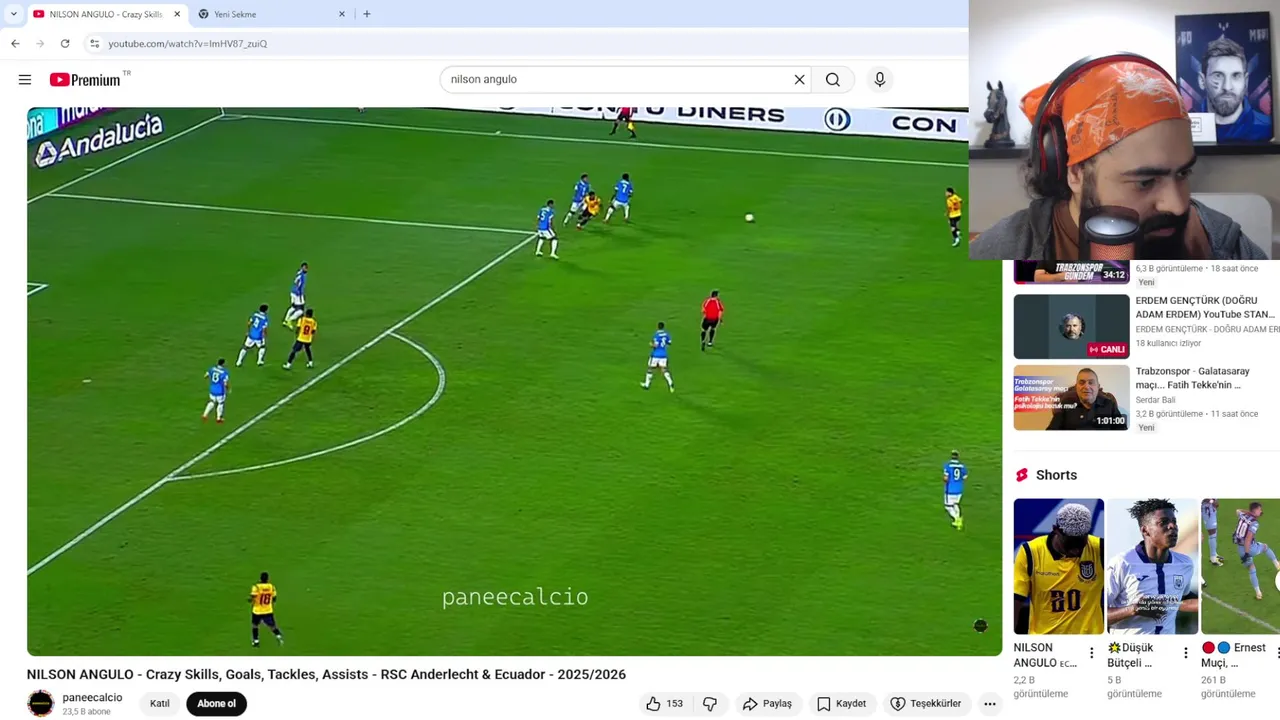This screenshot has width=1280, height=720.
Task: Click the video title text
Action: [326, 675]
